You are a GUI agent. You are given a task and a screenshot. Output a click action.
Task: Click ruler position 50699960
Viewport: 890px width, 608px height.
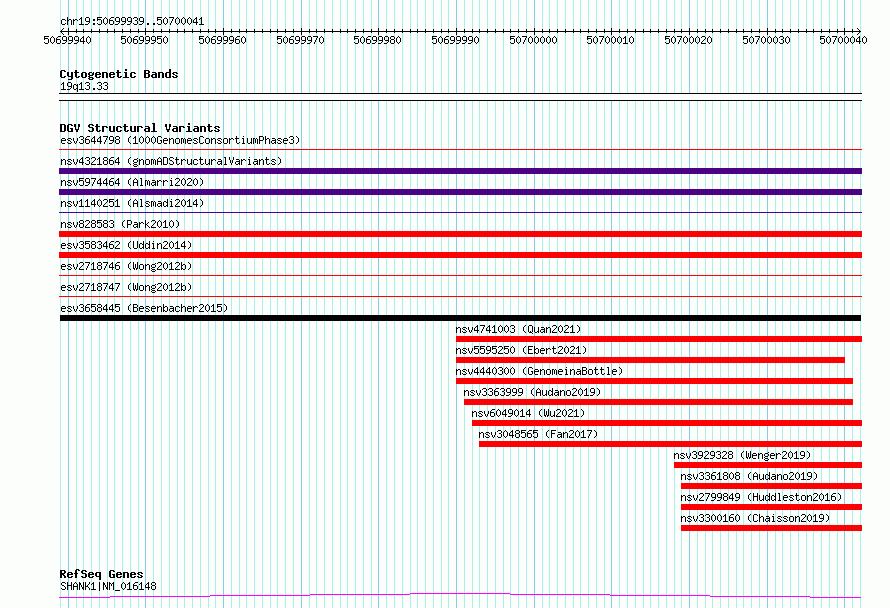(222, 40)
